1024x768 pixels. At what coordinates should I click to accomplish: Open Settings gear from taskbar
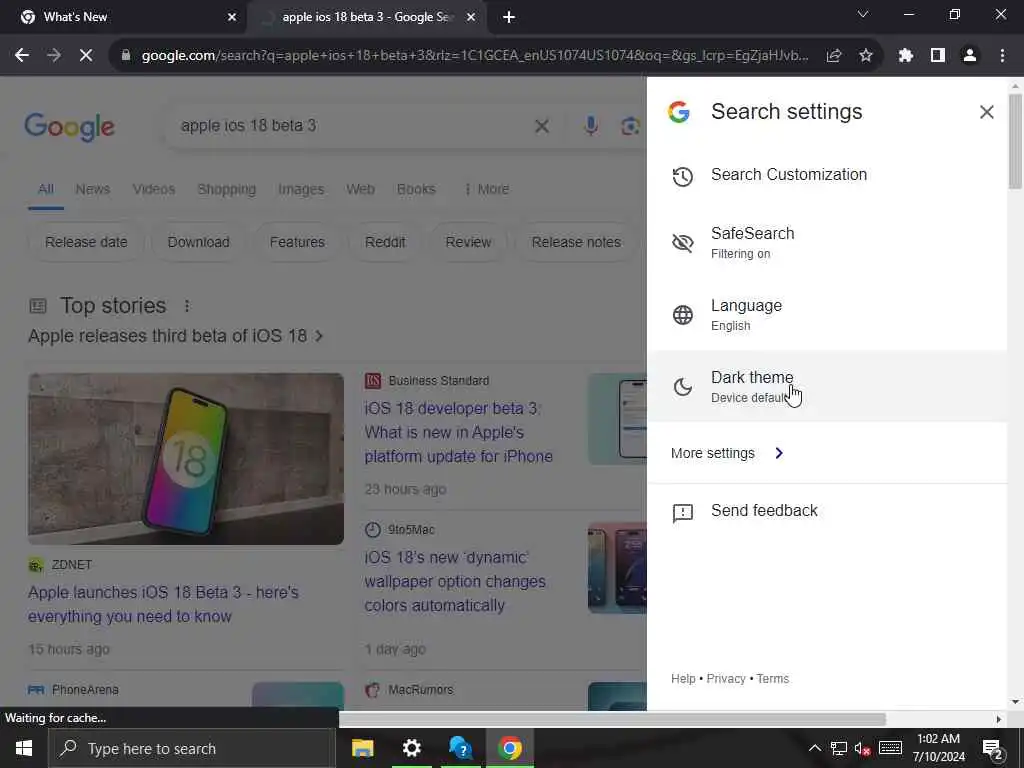point(411,748)
